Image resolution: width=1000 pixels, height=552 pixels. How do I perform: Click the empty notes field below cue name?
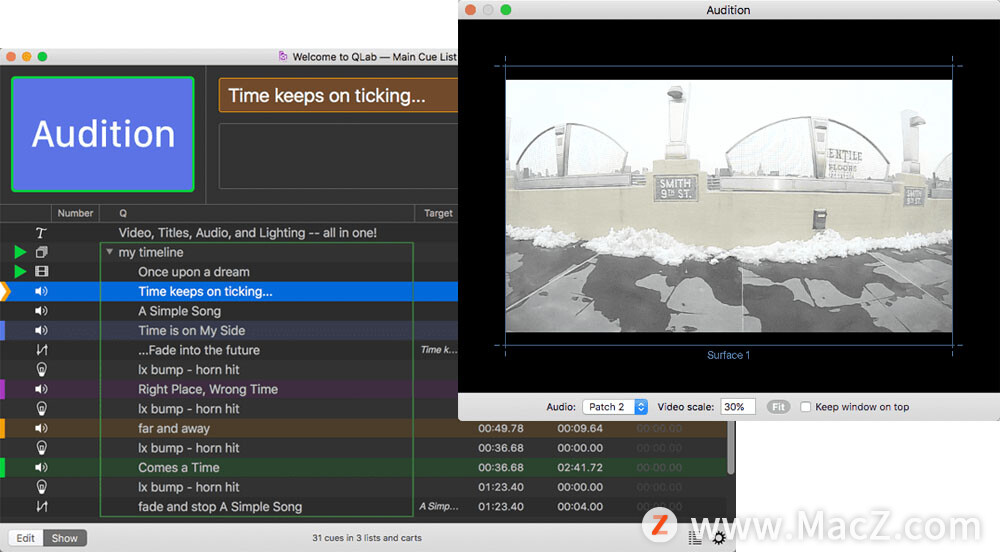click(339, 156)
